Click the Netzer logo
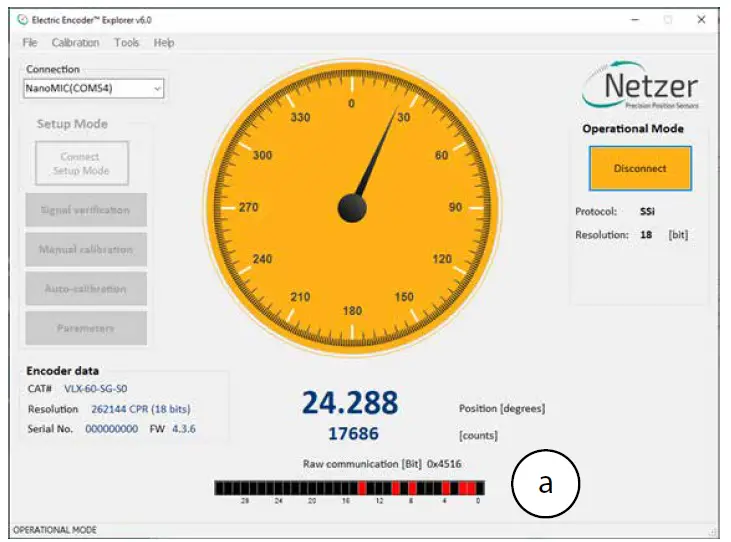Image resolution: width=731 pixels, height=542 pixels. pos(641,85)
